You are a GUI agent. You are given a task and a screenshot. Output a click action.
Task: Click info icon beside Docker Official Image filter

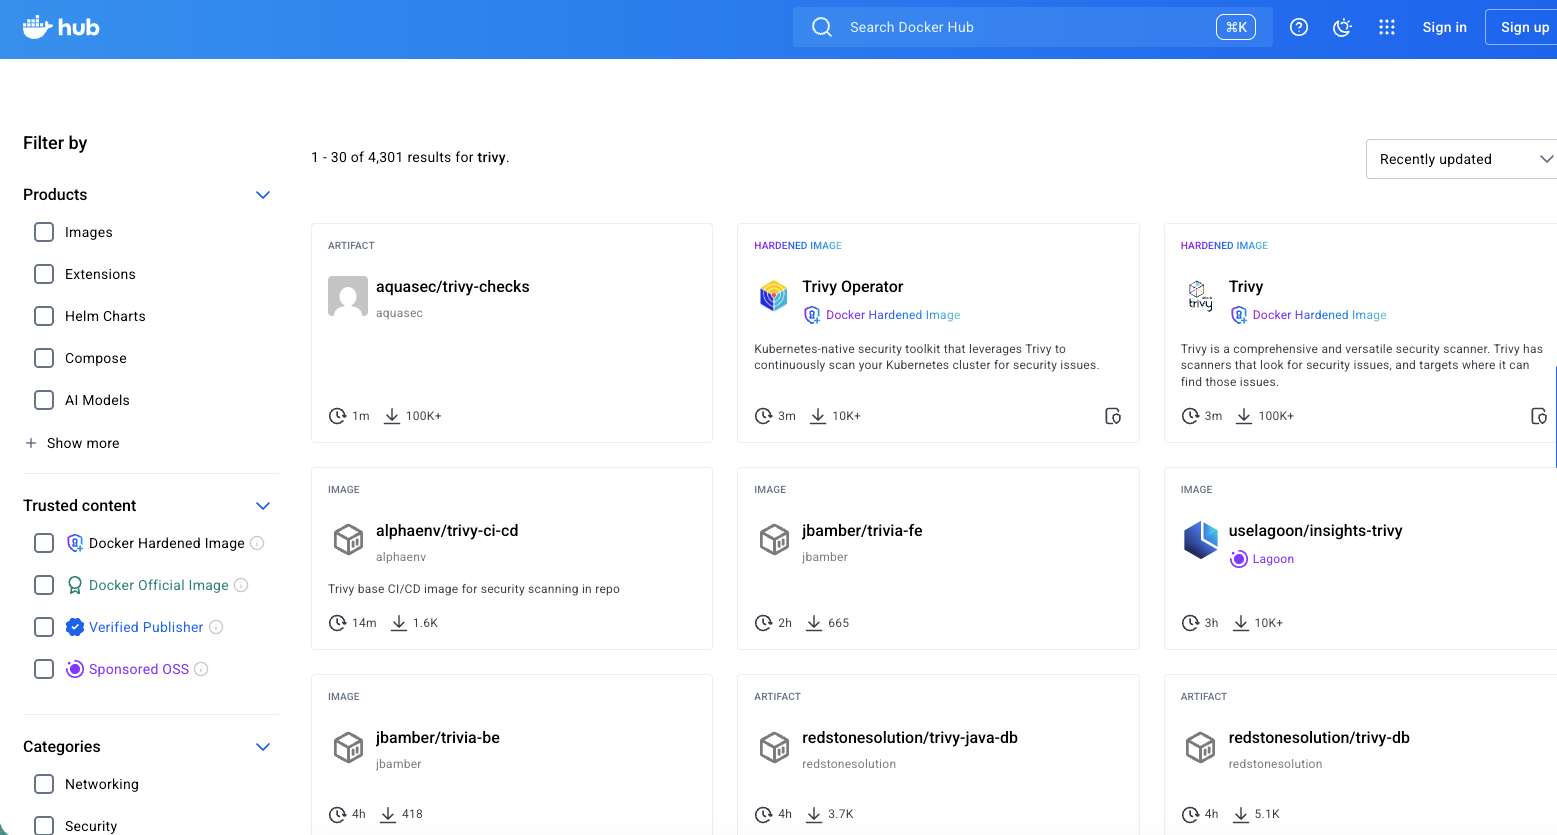click(x=241, y=585)
